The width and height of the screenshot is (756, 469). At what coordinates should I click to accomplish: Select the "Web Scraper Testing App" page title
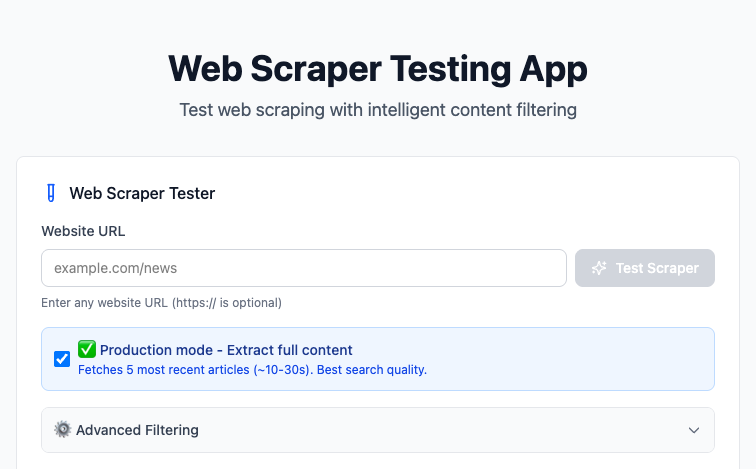[378, 68]
